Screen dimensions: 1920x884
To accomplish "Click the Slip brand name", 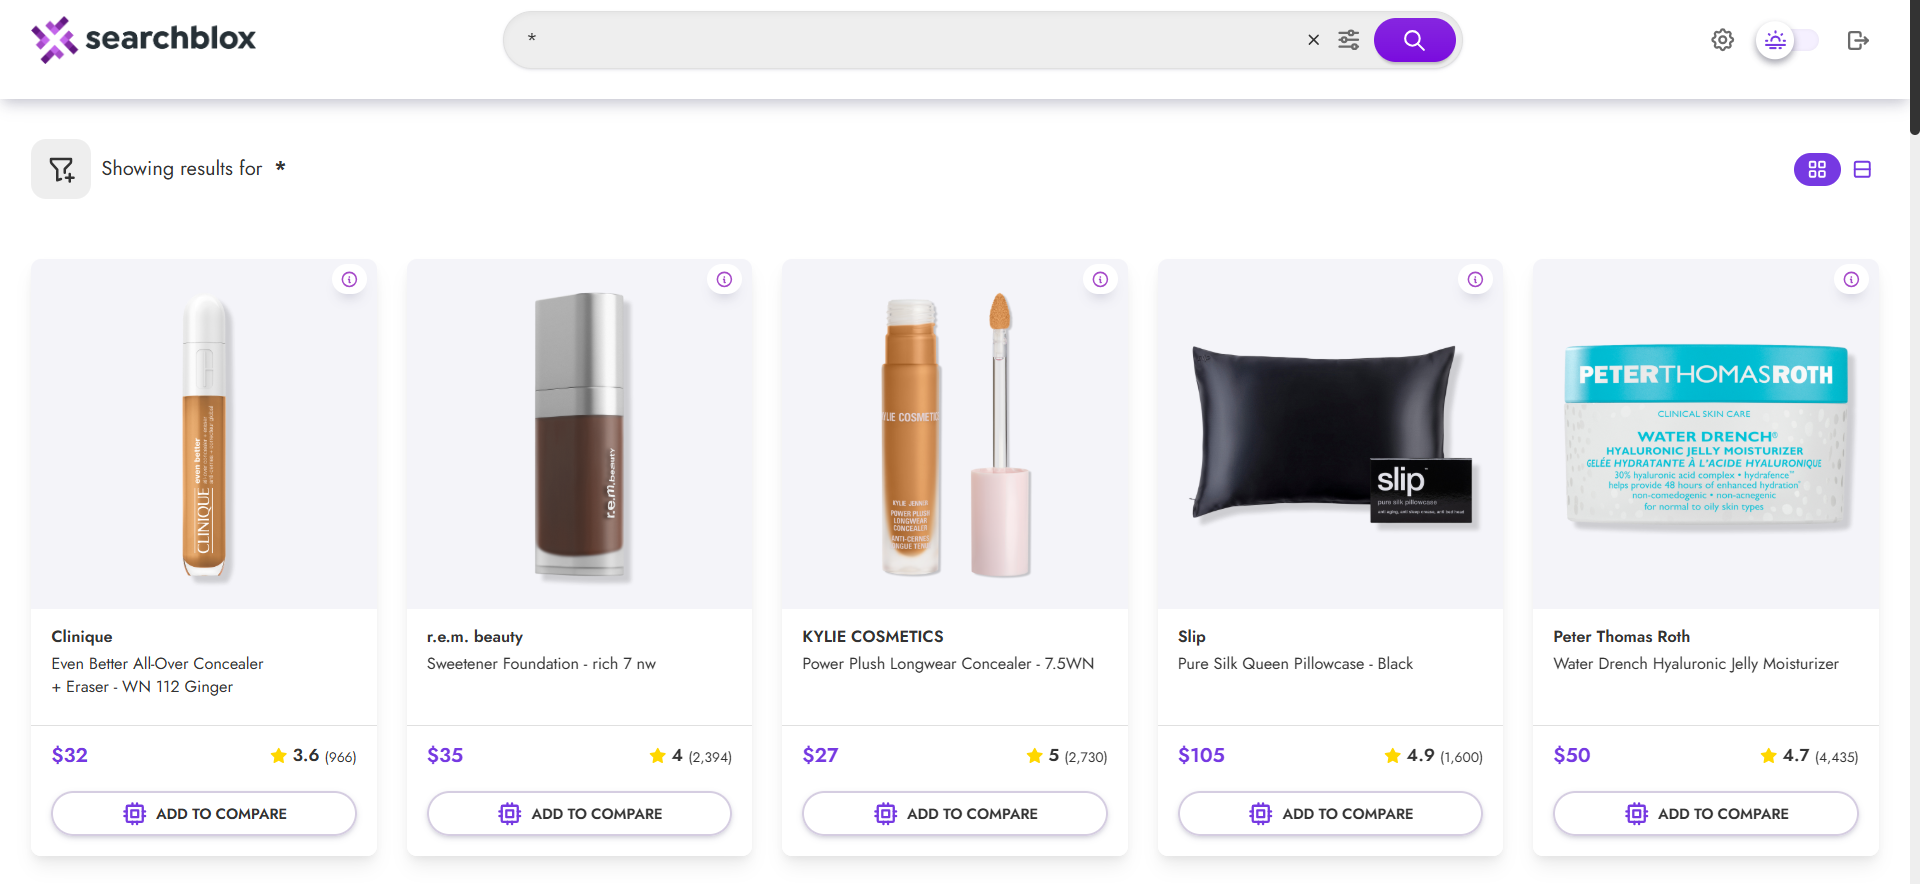I will click(1192, 636).
